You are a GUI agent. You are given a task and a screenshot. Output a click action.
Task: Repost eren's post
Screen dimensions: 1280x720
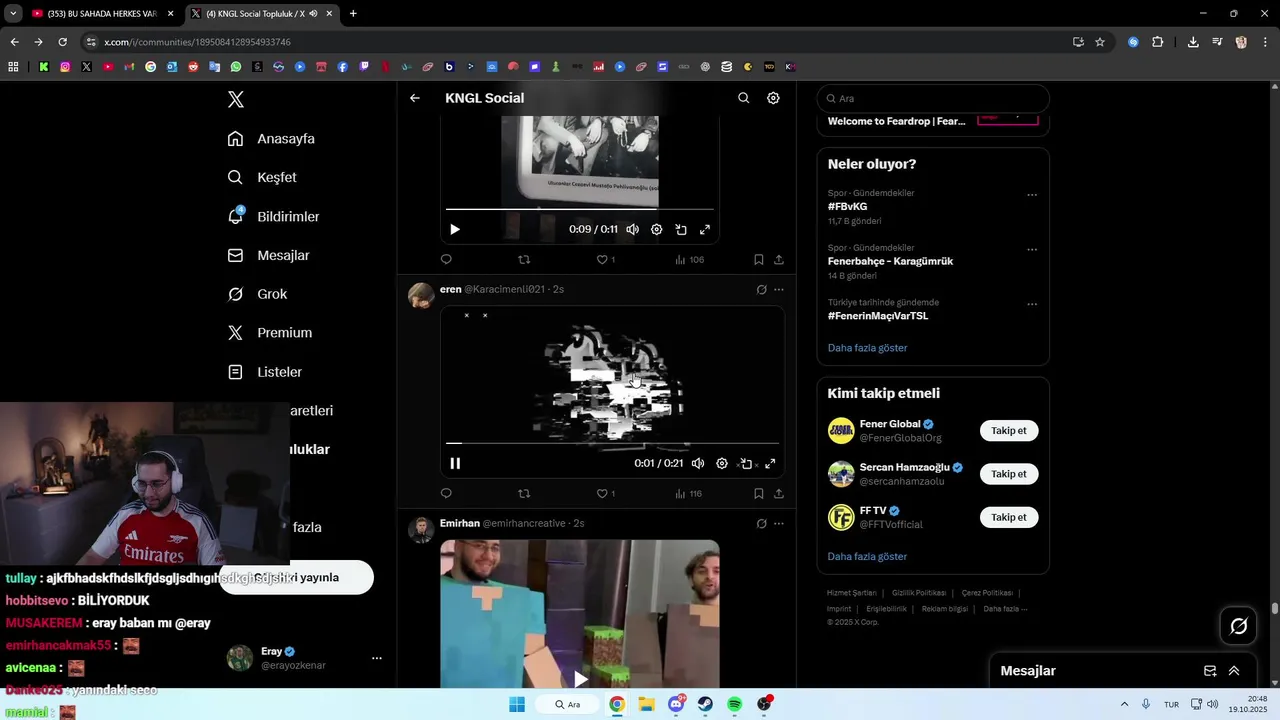[524, 493]
